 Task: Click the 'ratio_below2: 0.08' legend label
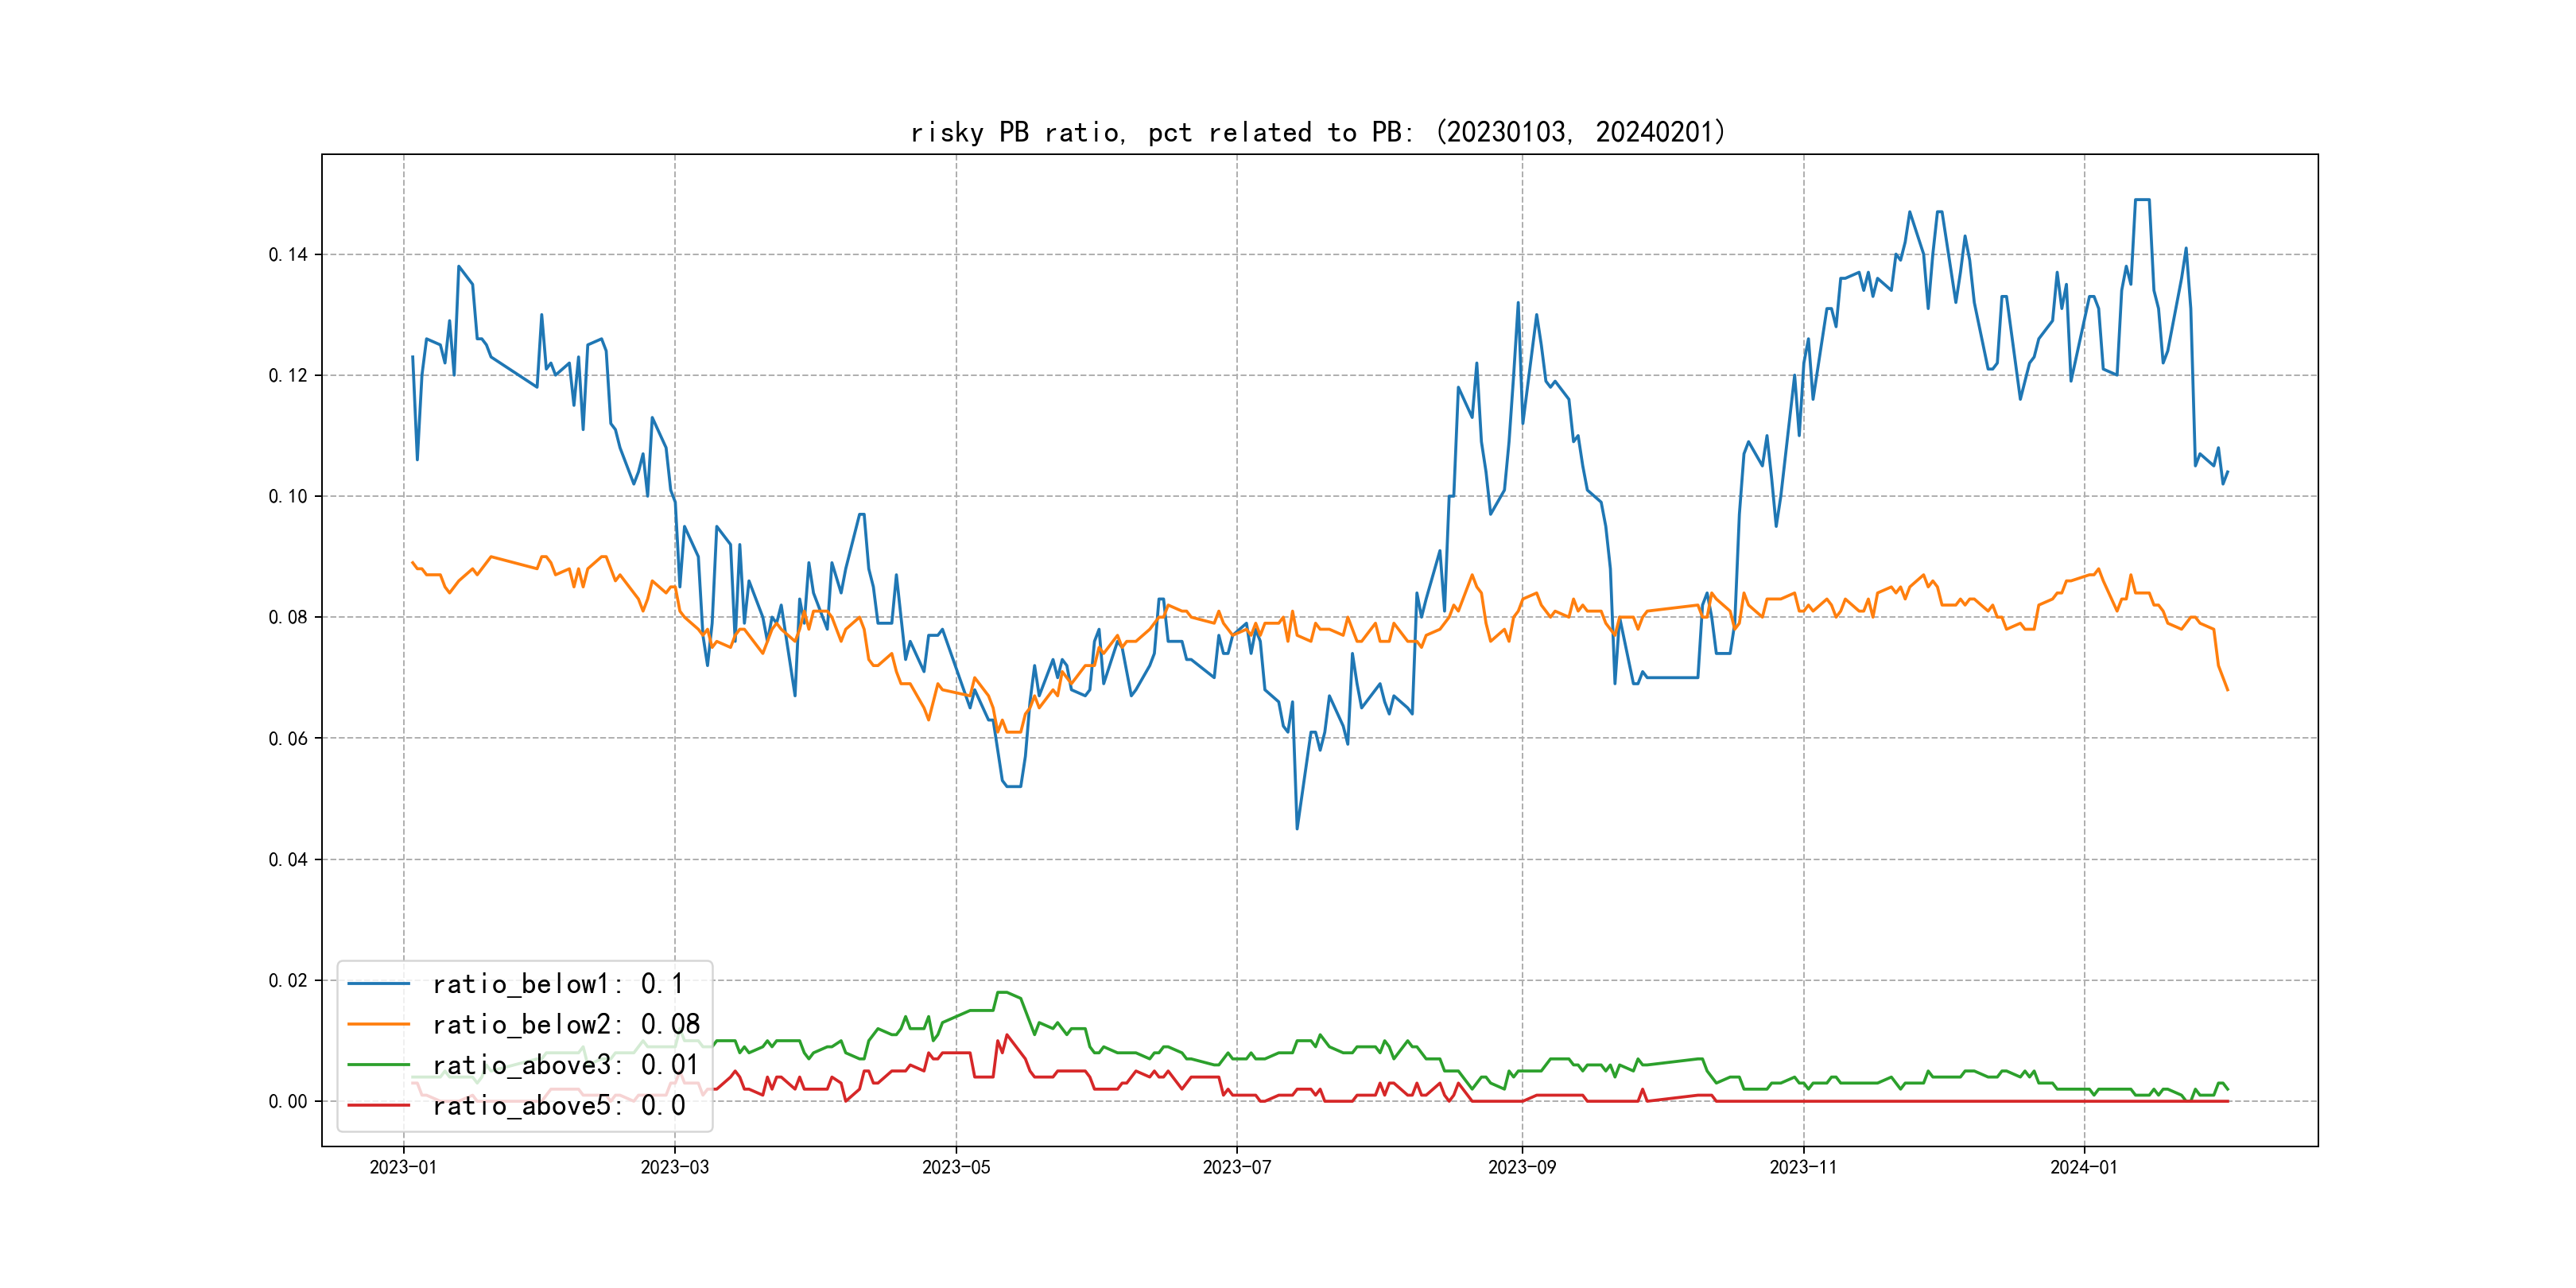(x=566, y=1024)
